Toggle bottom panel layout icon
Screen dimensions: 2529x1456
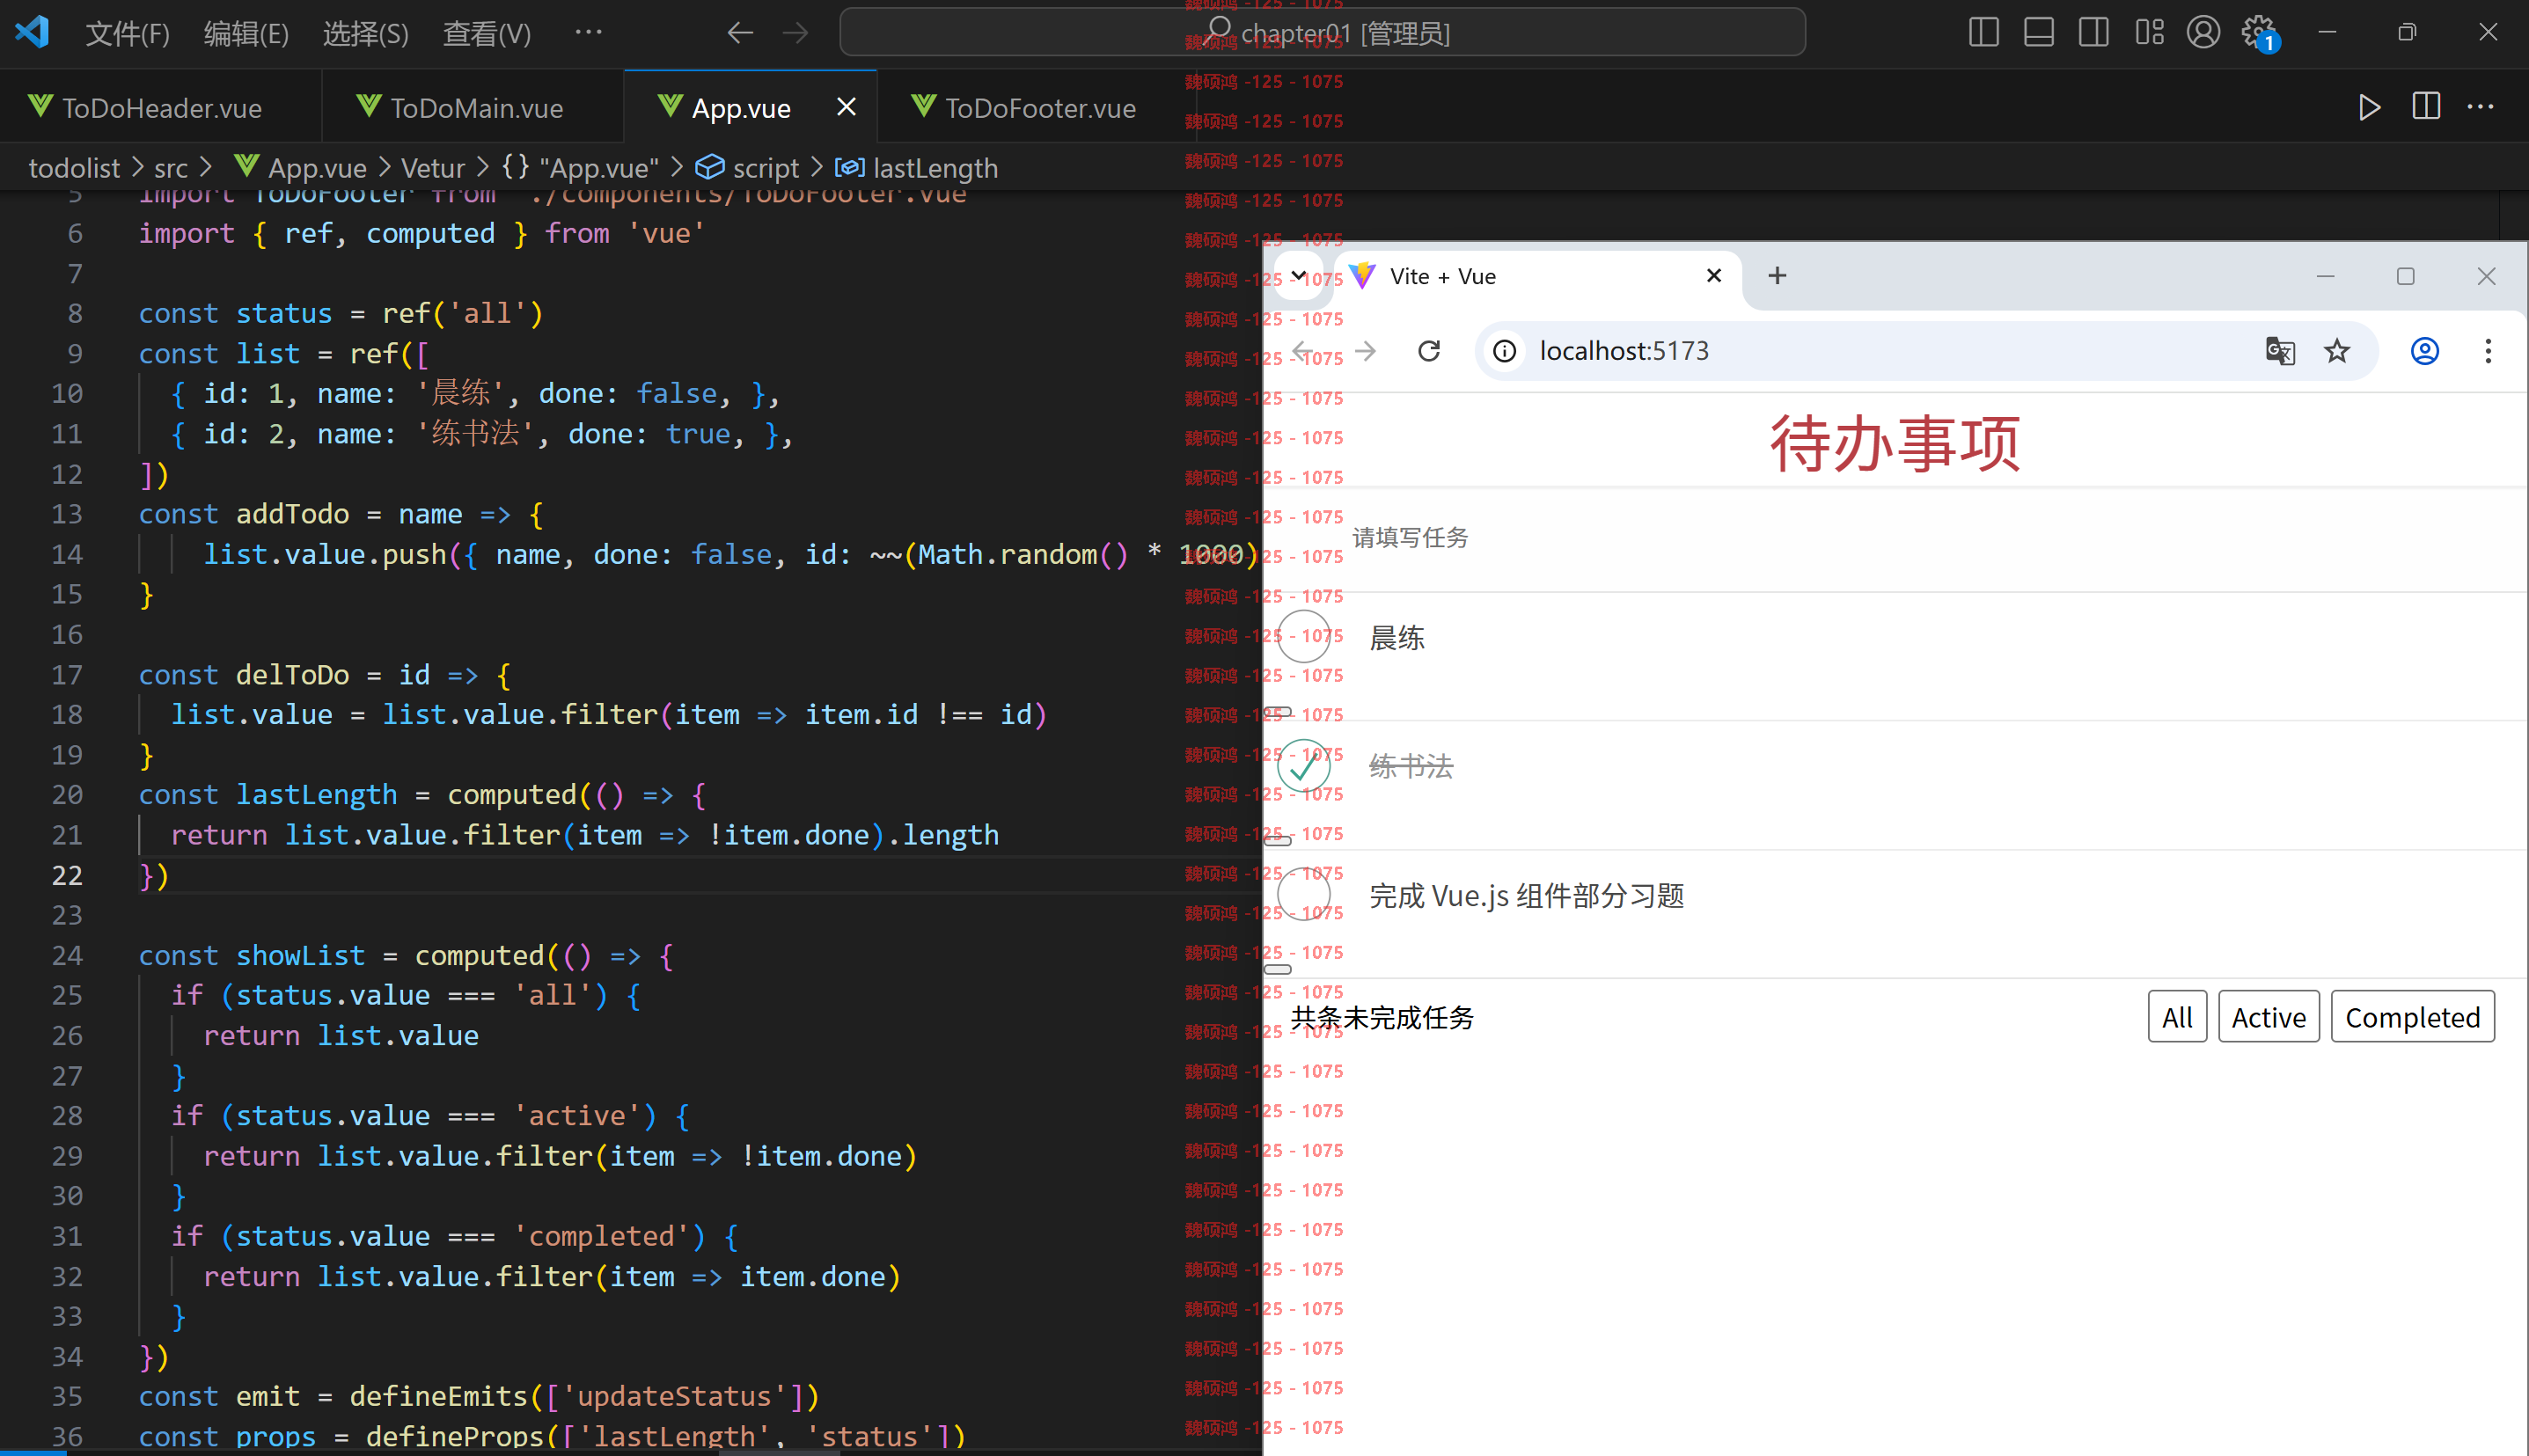click(x=2038, y=32)
